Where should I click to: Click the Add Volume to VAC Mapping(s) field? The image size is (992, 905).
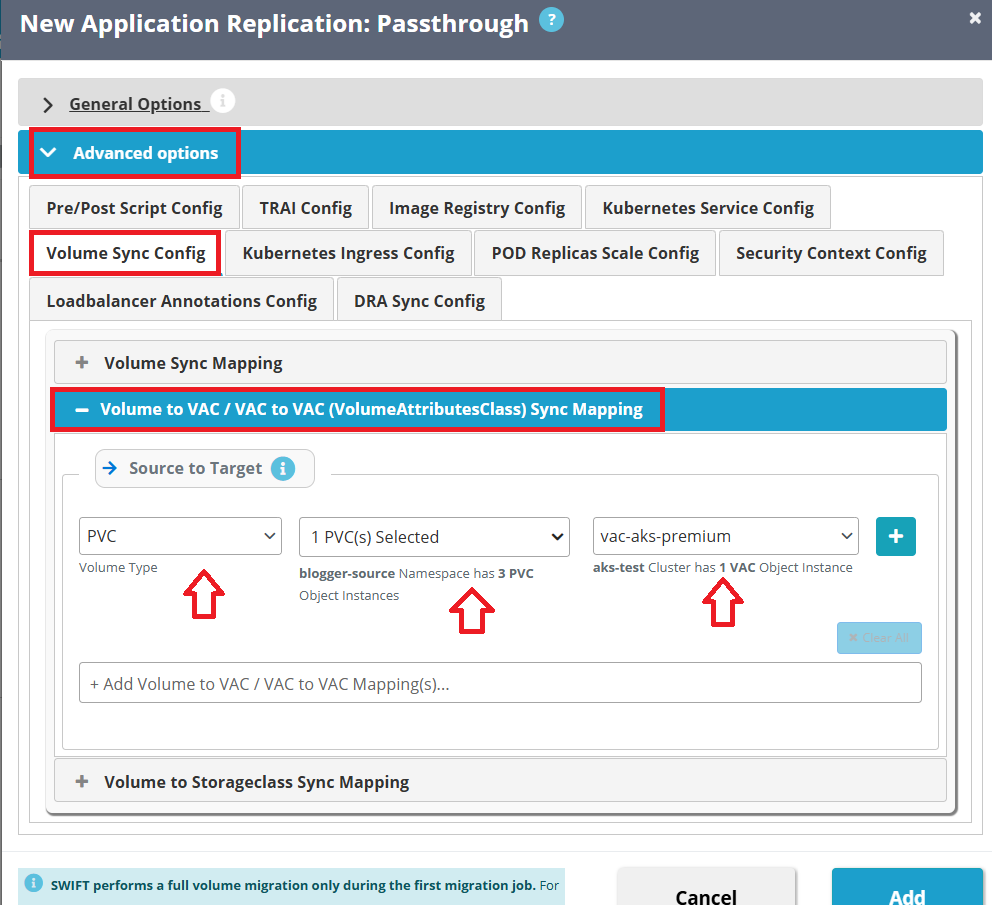pyautogui.click(x=500, y=683)
